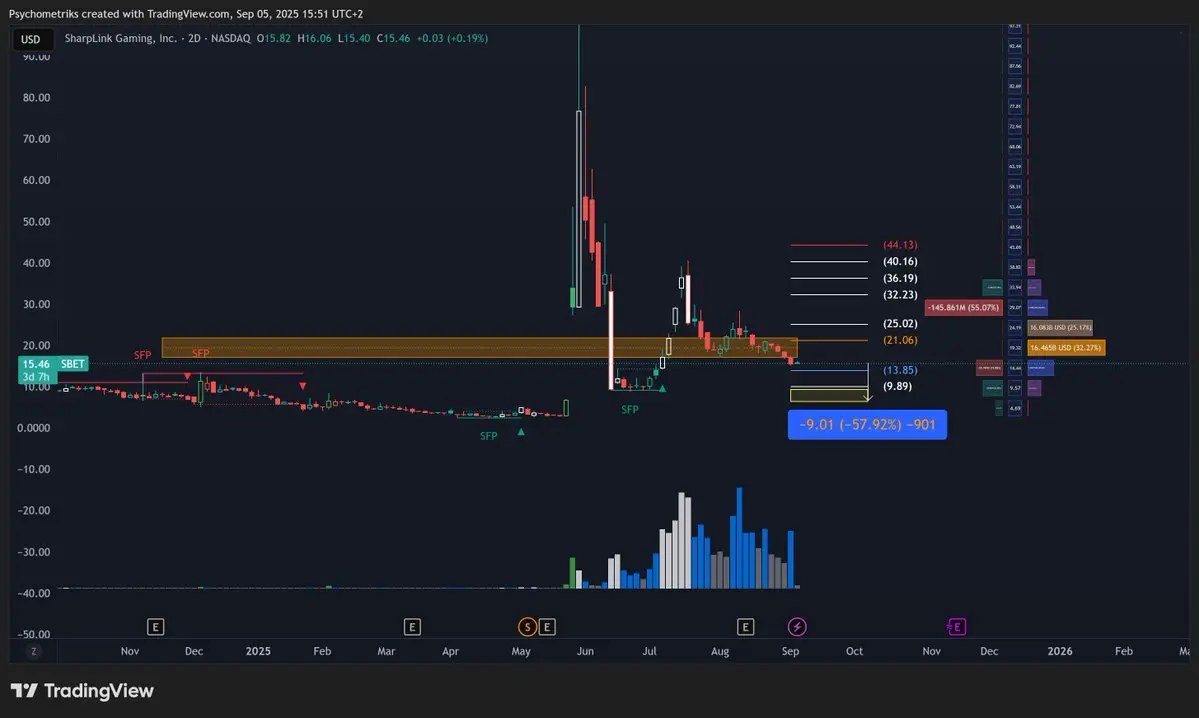Click the 2D interval label in header
This screenshot has width=1199, height=718.
pos(194,38)
